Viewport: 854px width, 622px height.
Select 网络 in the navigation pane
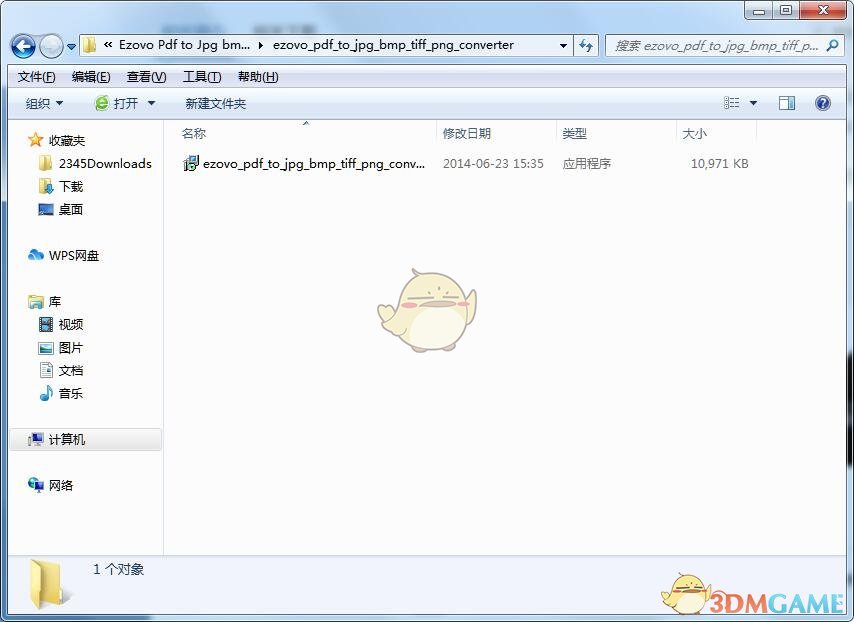point(60,485)
